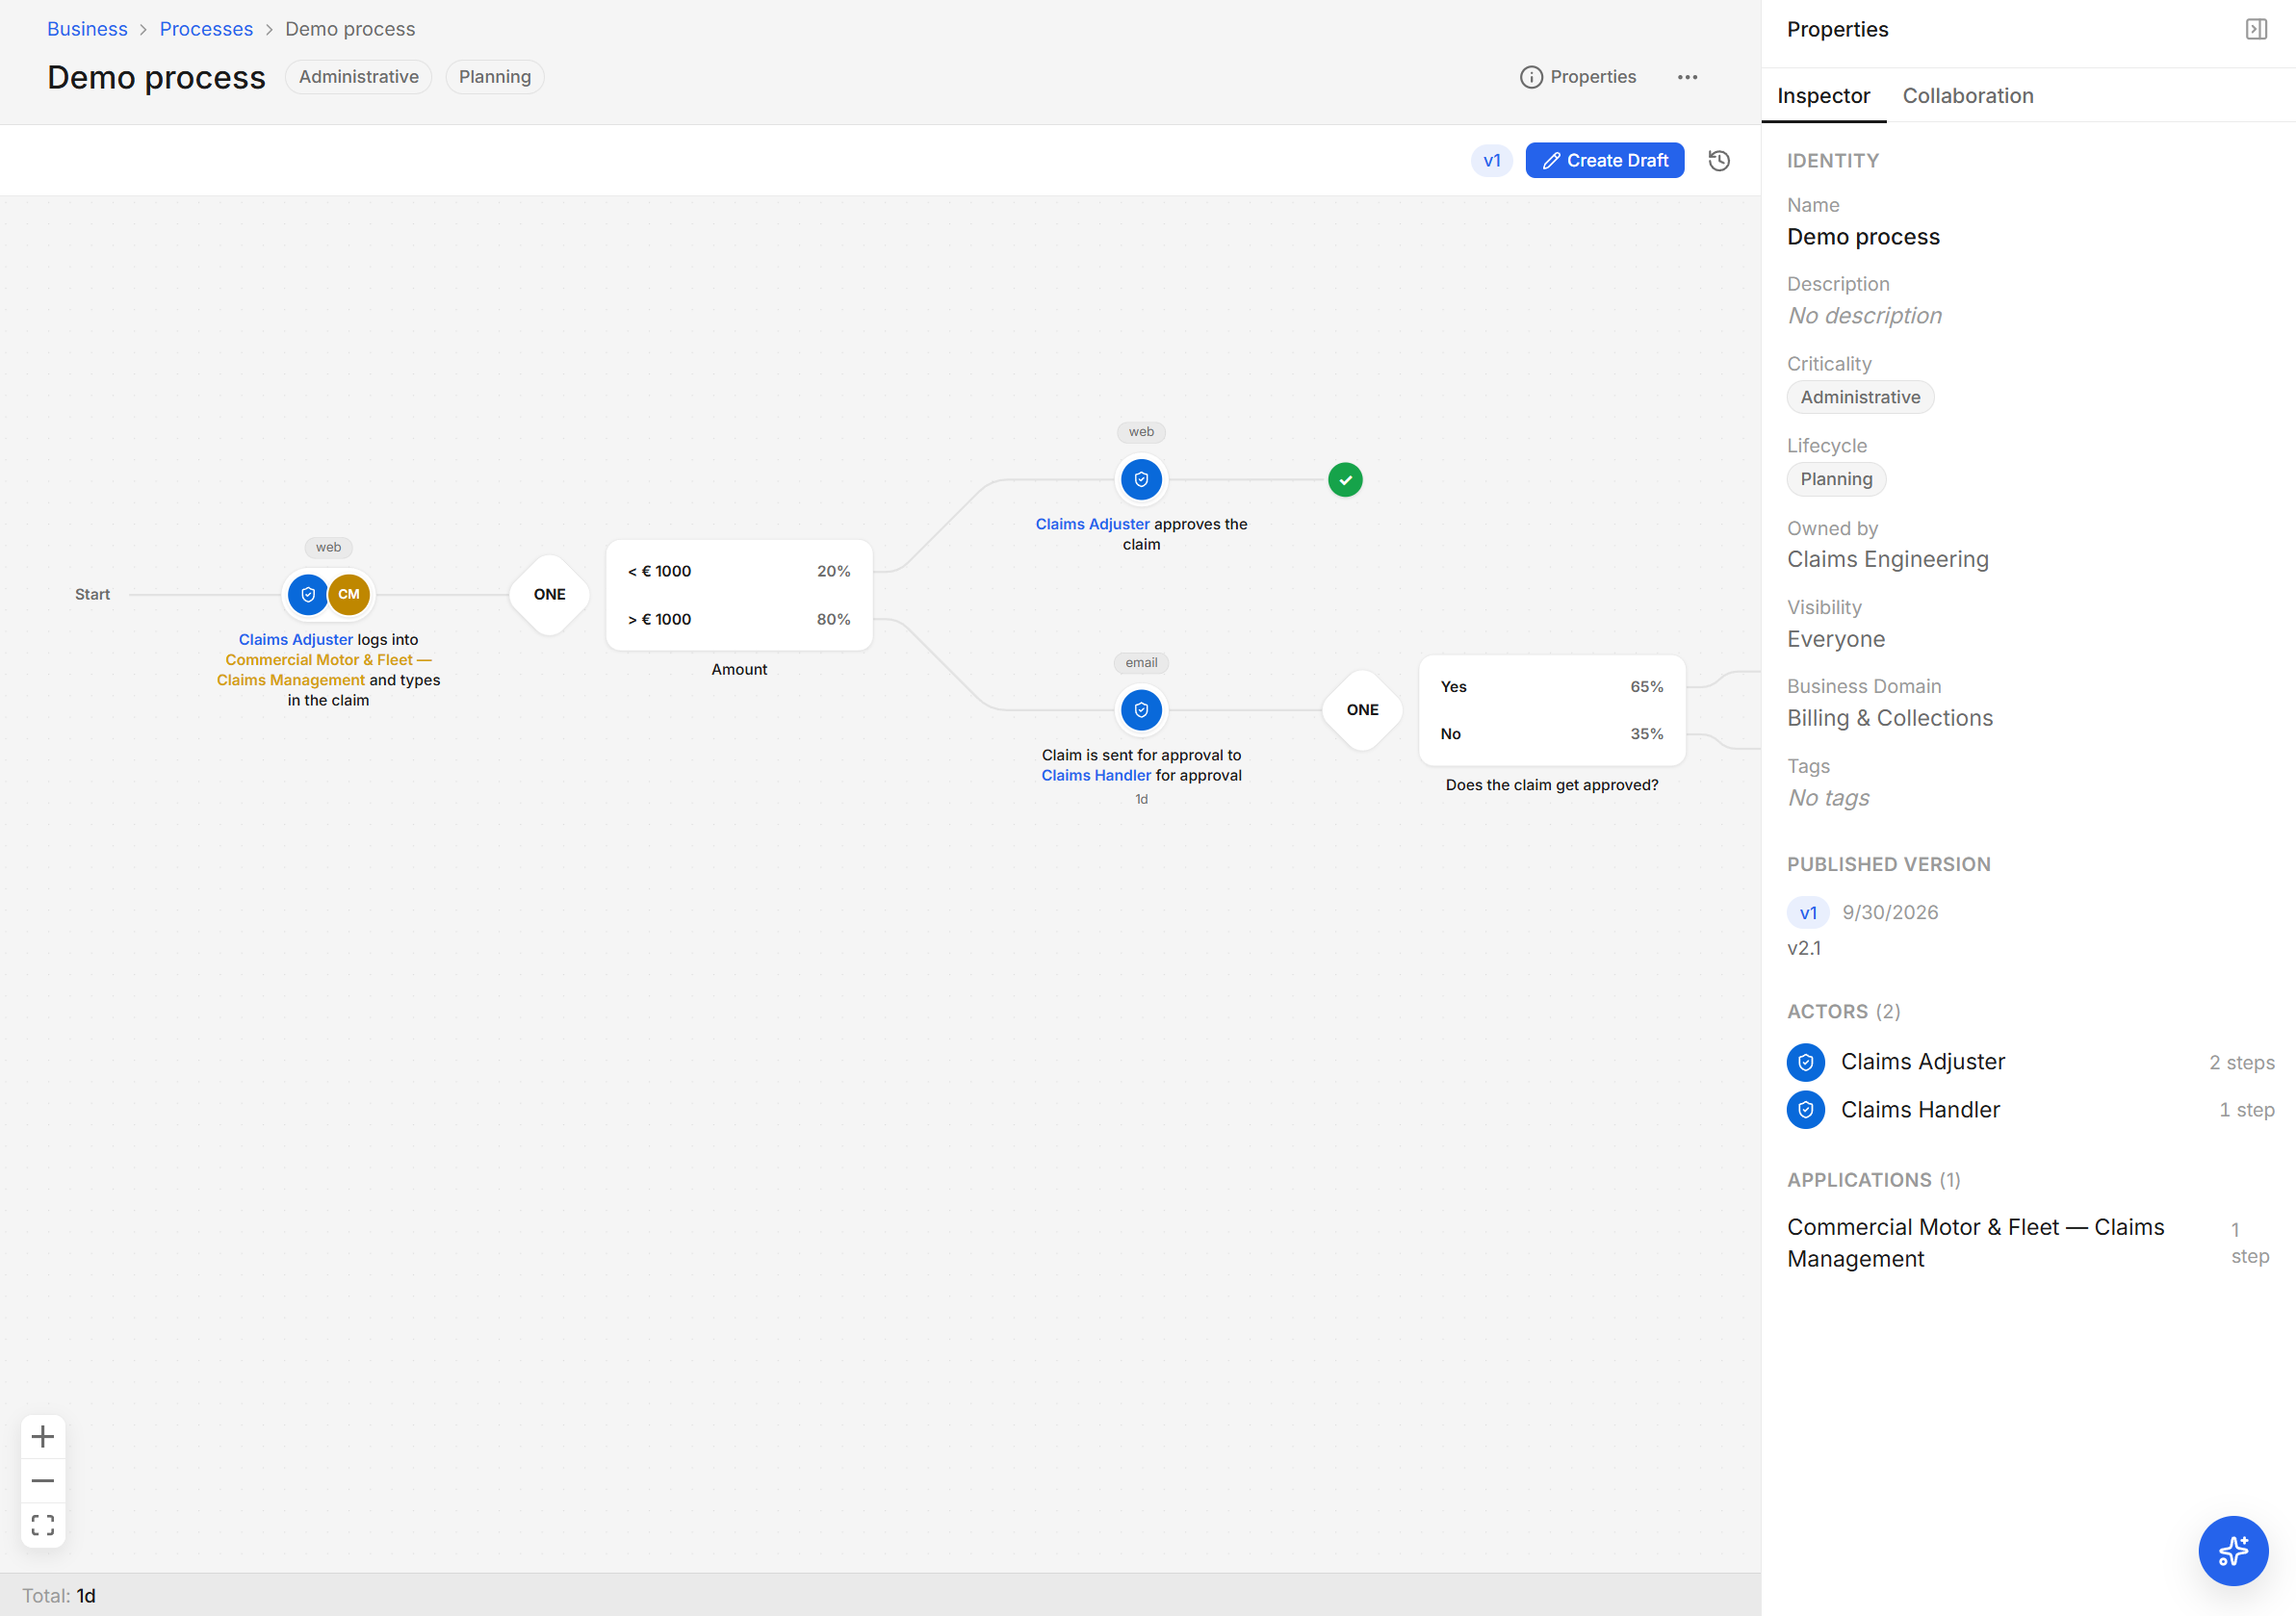Screen dimensions: 2296x1616
Task: Click the green checkmark end node
Action: 1345,480
